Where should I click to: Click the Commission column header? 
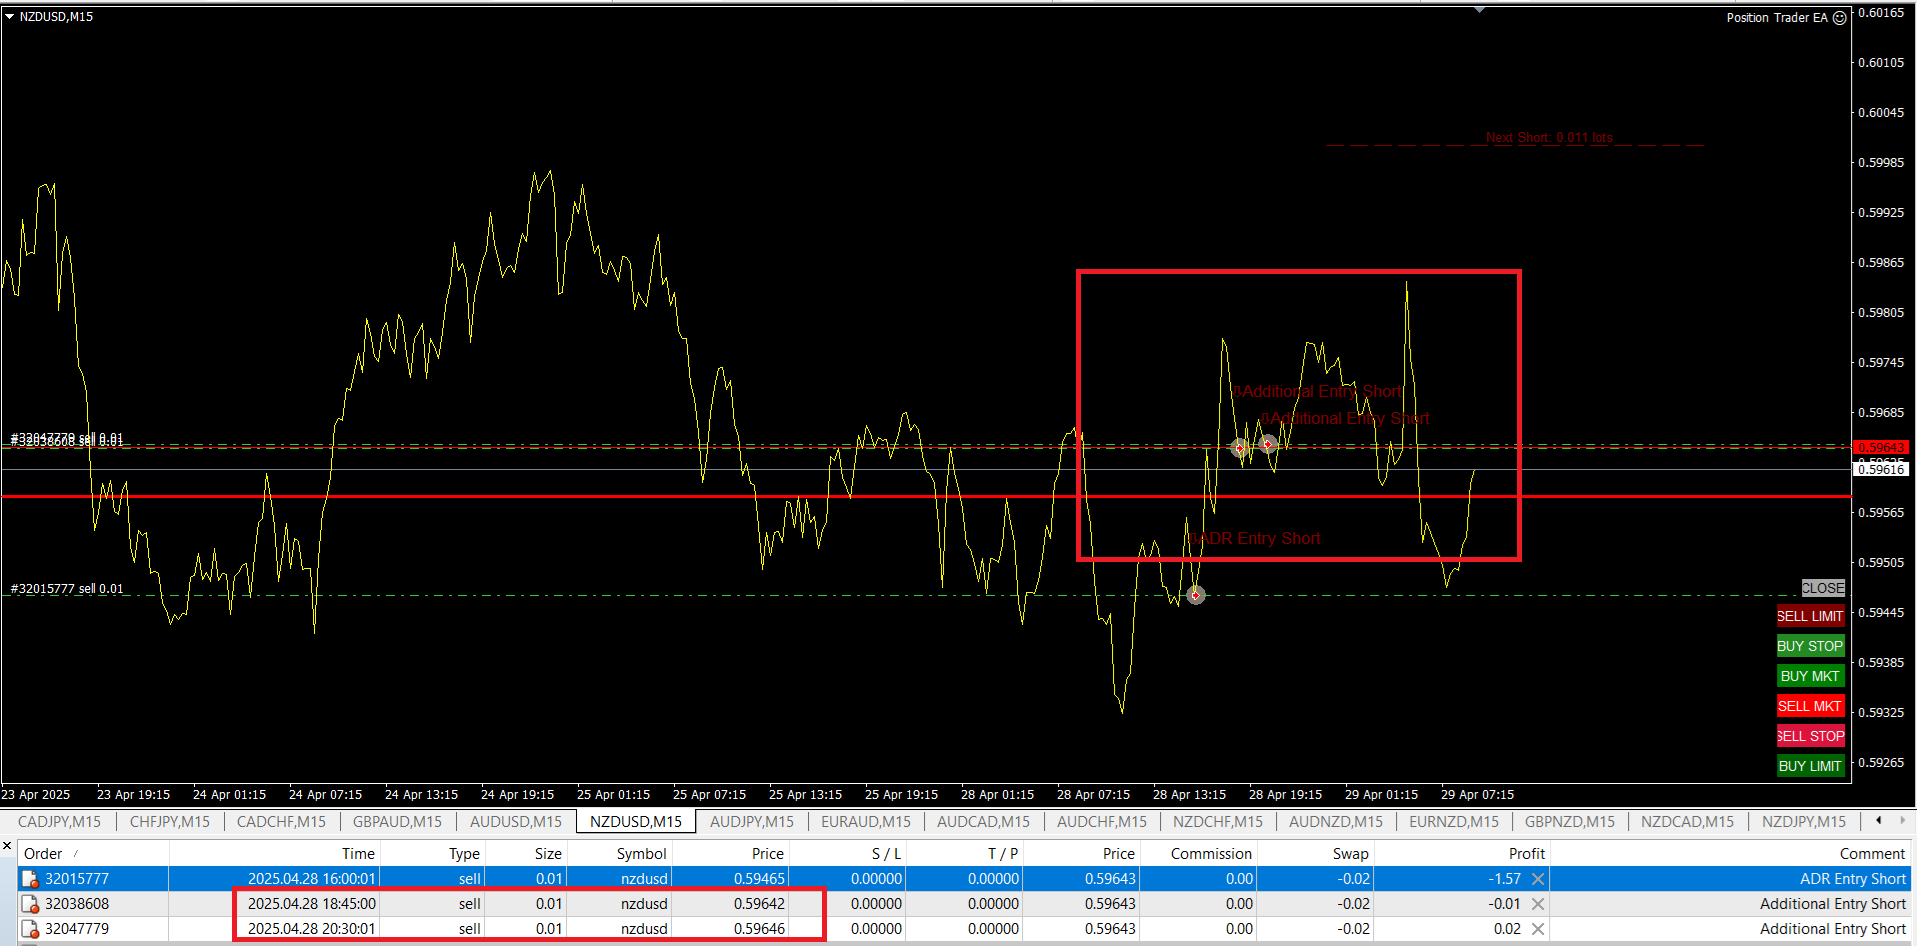click(1199, 854)
